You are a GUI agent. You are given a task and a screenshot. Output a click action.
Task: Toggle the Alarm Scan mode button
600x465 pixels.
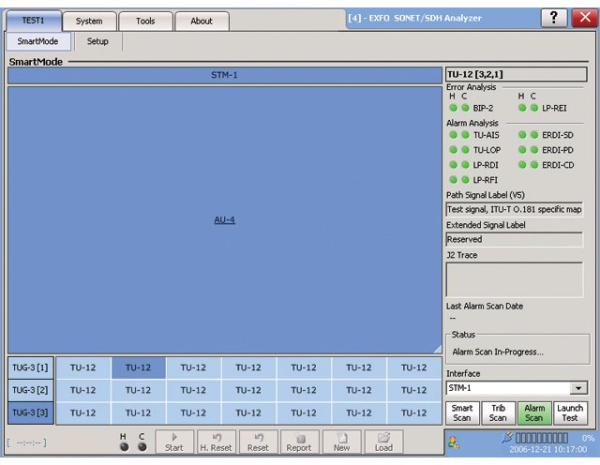coord(534,413)
